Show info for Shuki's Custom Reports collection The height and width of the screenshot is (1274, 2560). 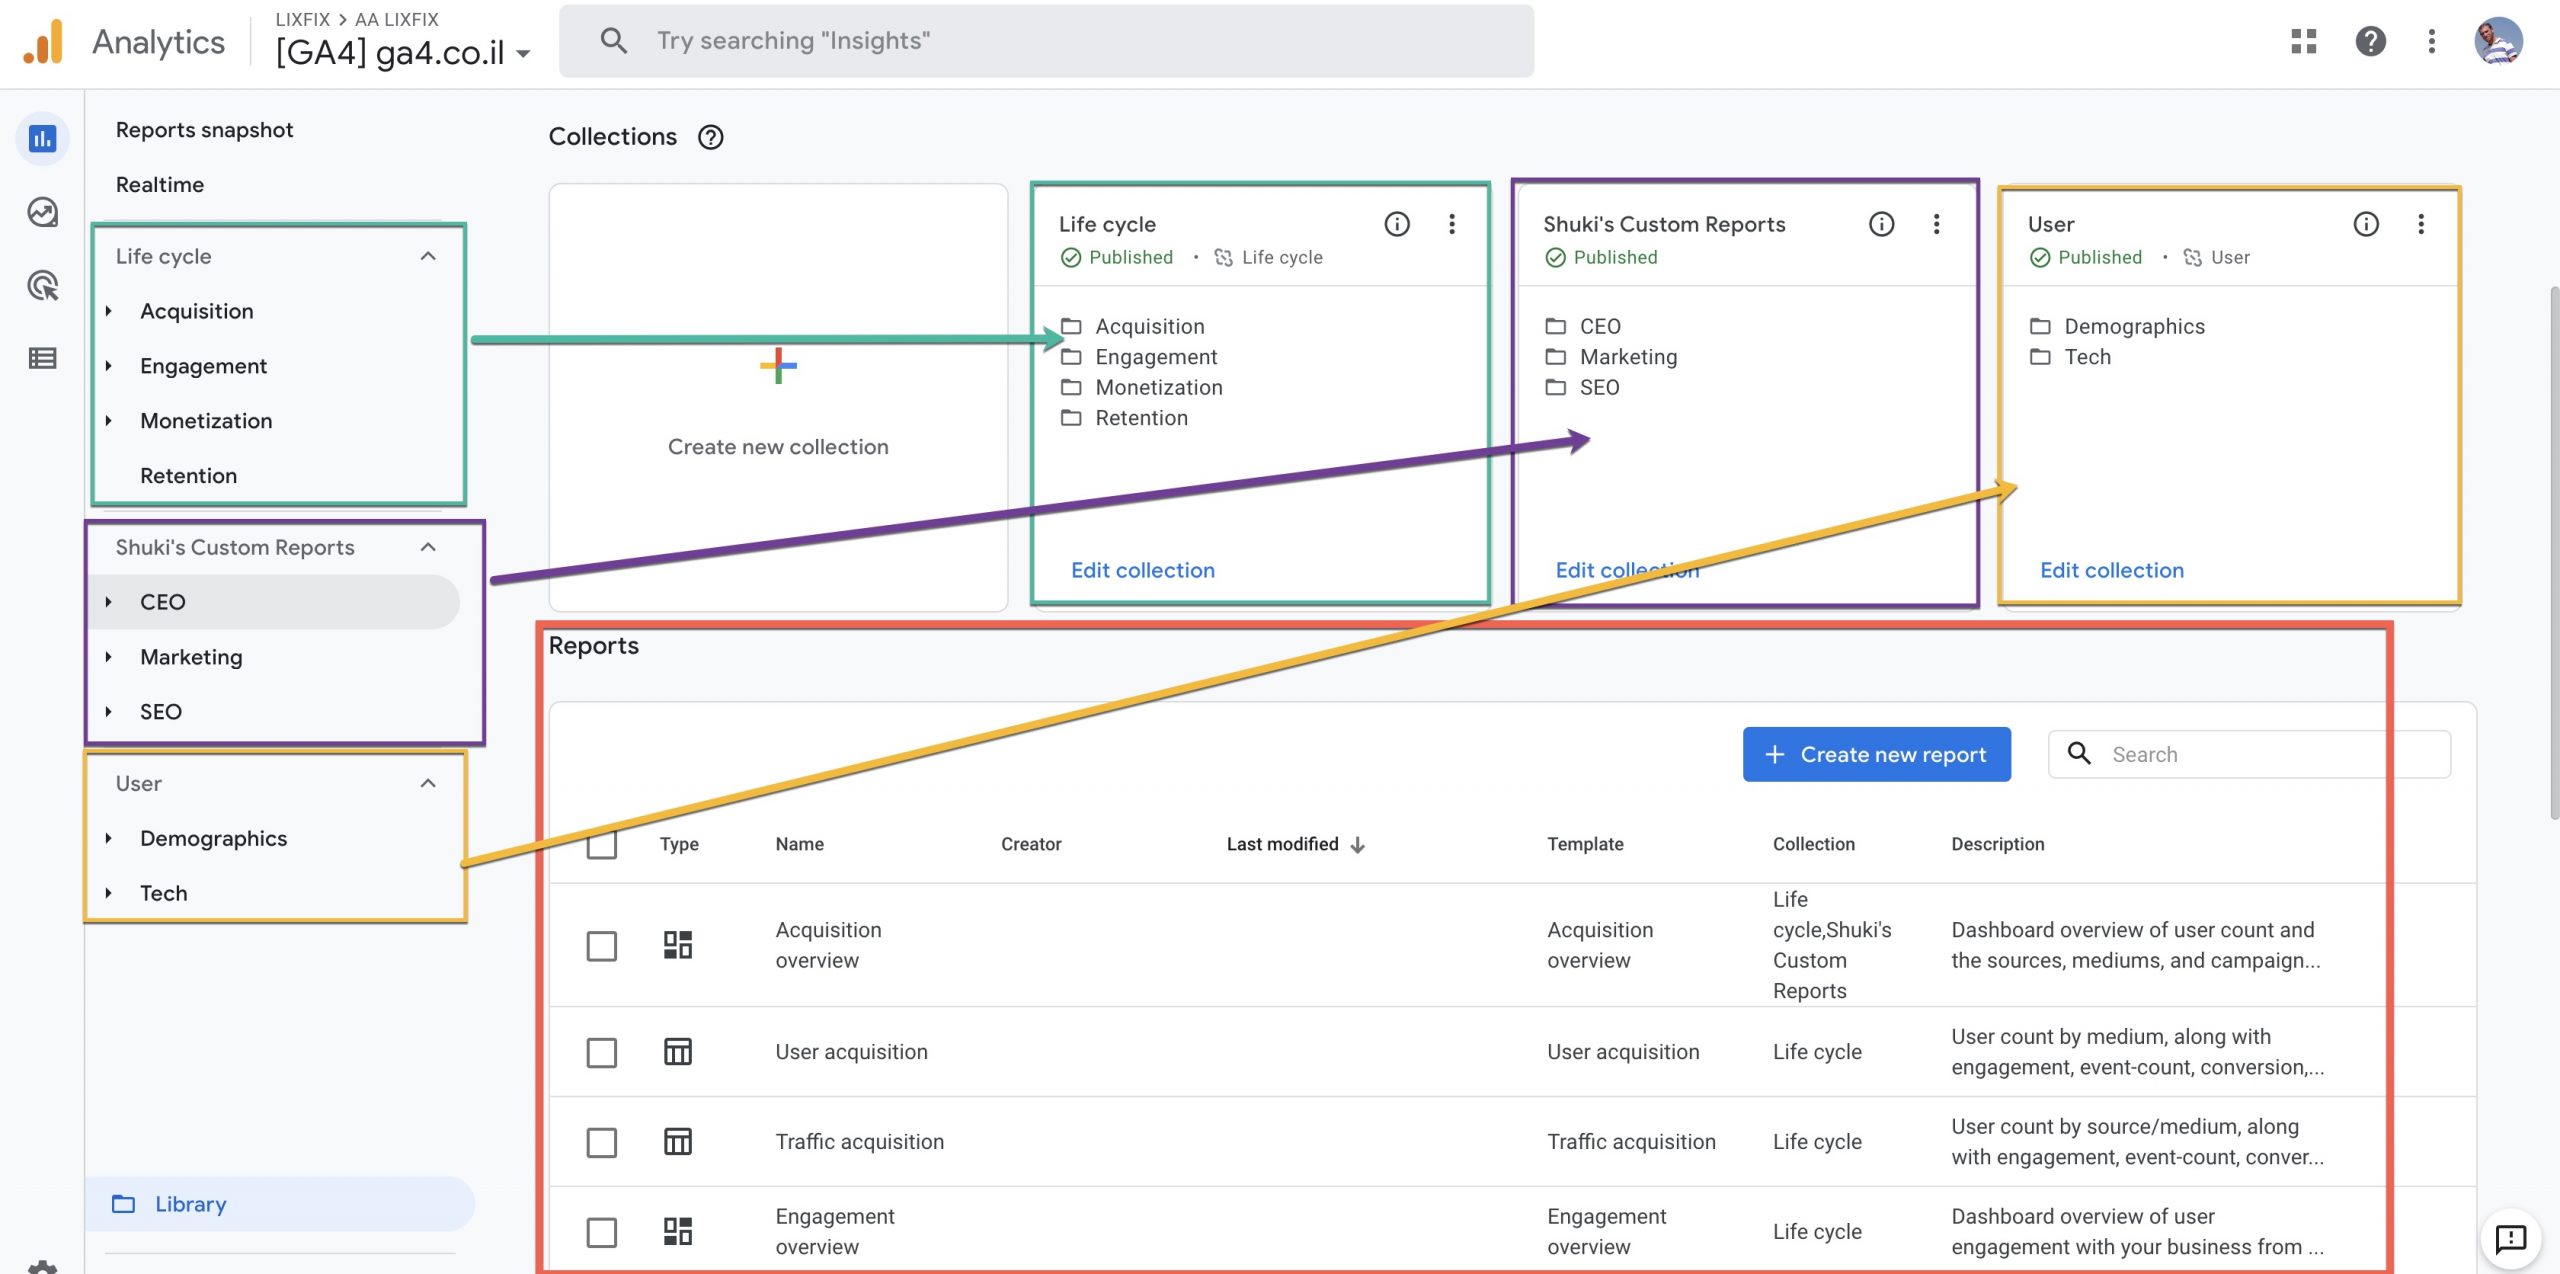click(x=1882, y=224)
